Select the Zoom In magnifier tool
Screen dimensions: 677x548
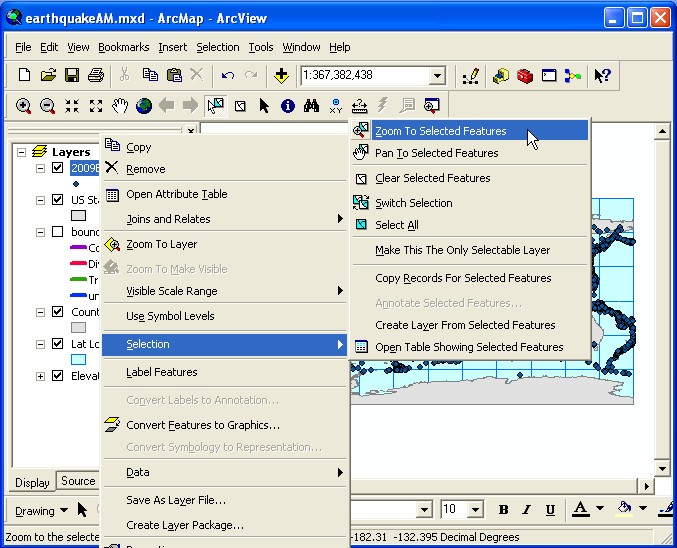[23, 105]
